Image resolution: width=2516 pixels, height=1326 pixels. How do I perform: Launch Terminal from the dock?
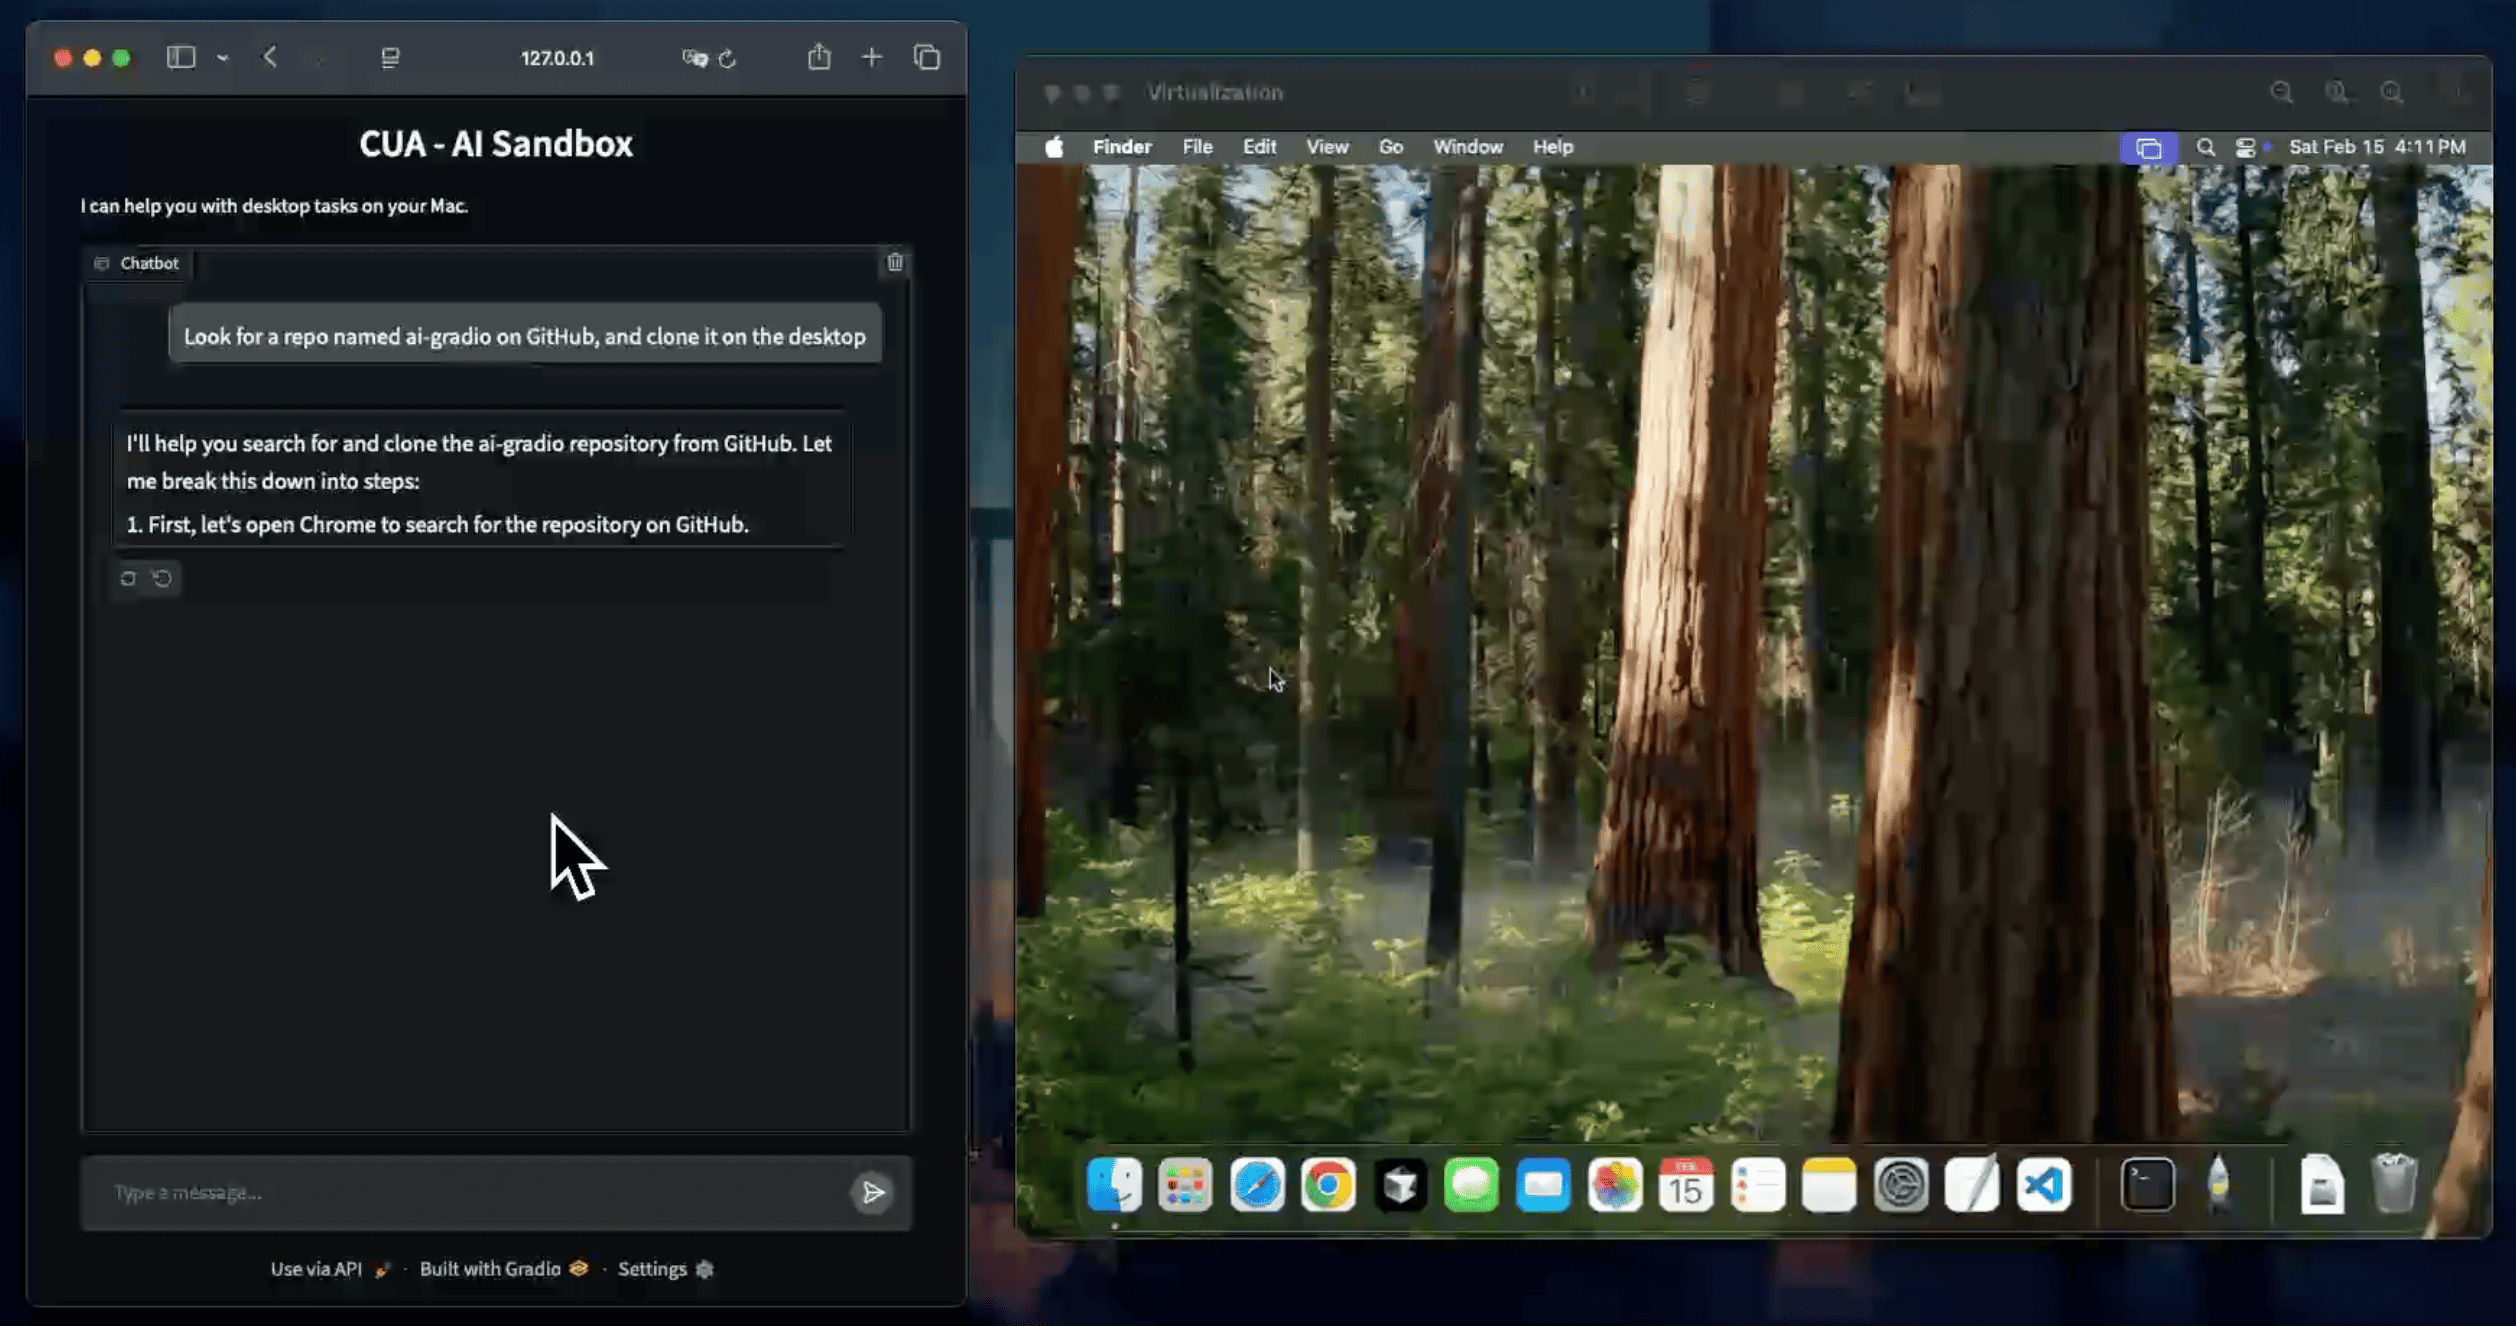tap(2146, 1186)
